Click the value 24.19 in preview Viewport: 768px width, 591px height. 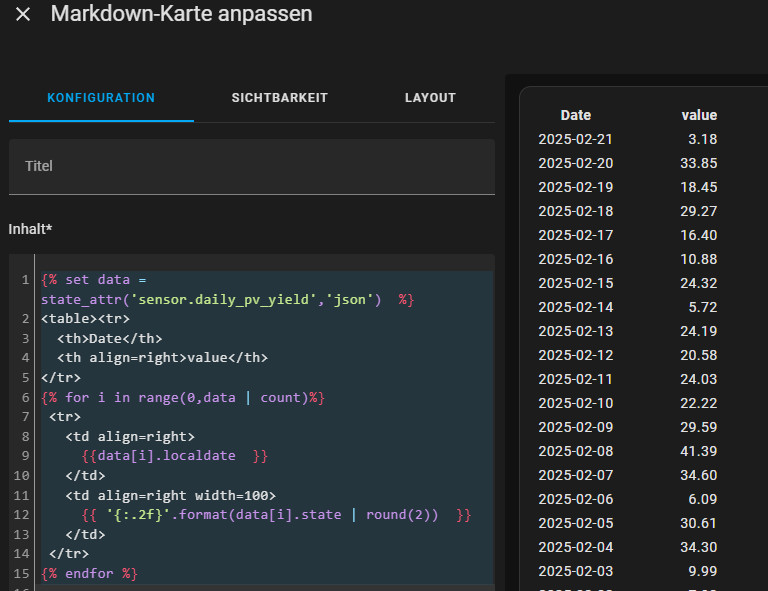[x=699, y=331]
